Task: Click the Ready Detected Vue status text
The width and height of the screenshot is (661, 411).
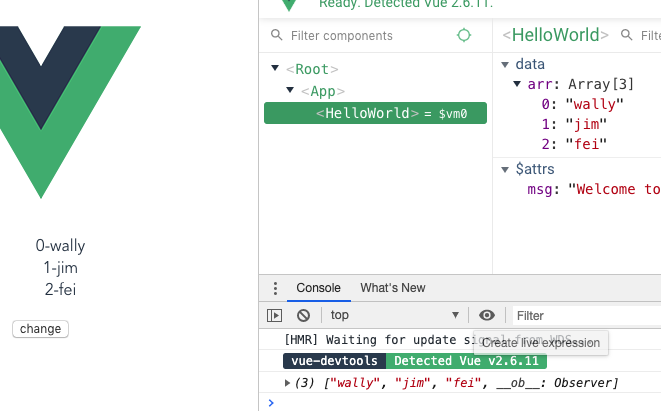Action: pos(406,4)
